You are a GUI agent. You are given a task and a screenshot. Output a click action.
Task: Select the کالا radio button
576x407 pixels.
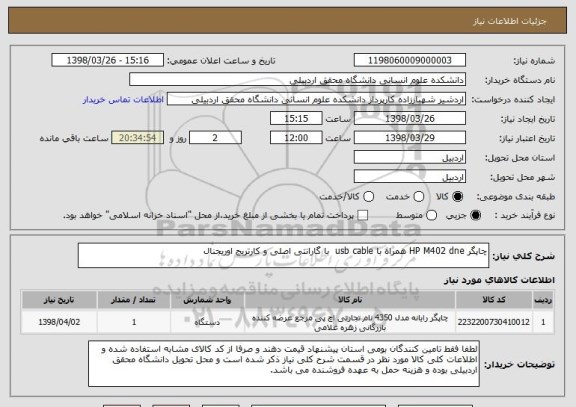(457, 197)
